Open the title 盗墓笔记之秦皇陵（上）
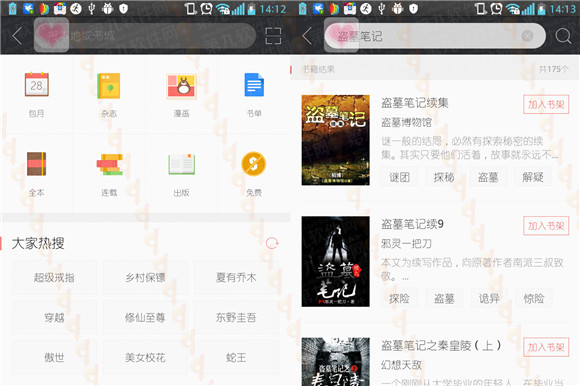The width and height of the screenshot is (580, 386). click(x=441, y=346)
